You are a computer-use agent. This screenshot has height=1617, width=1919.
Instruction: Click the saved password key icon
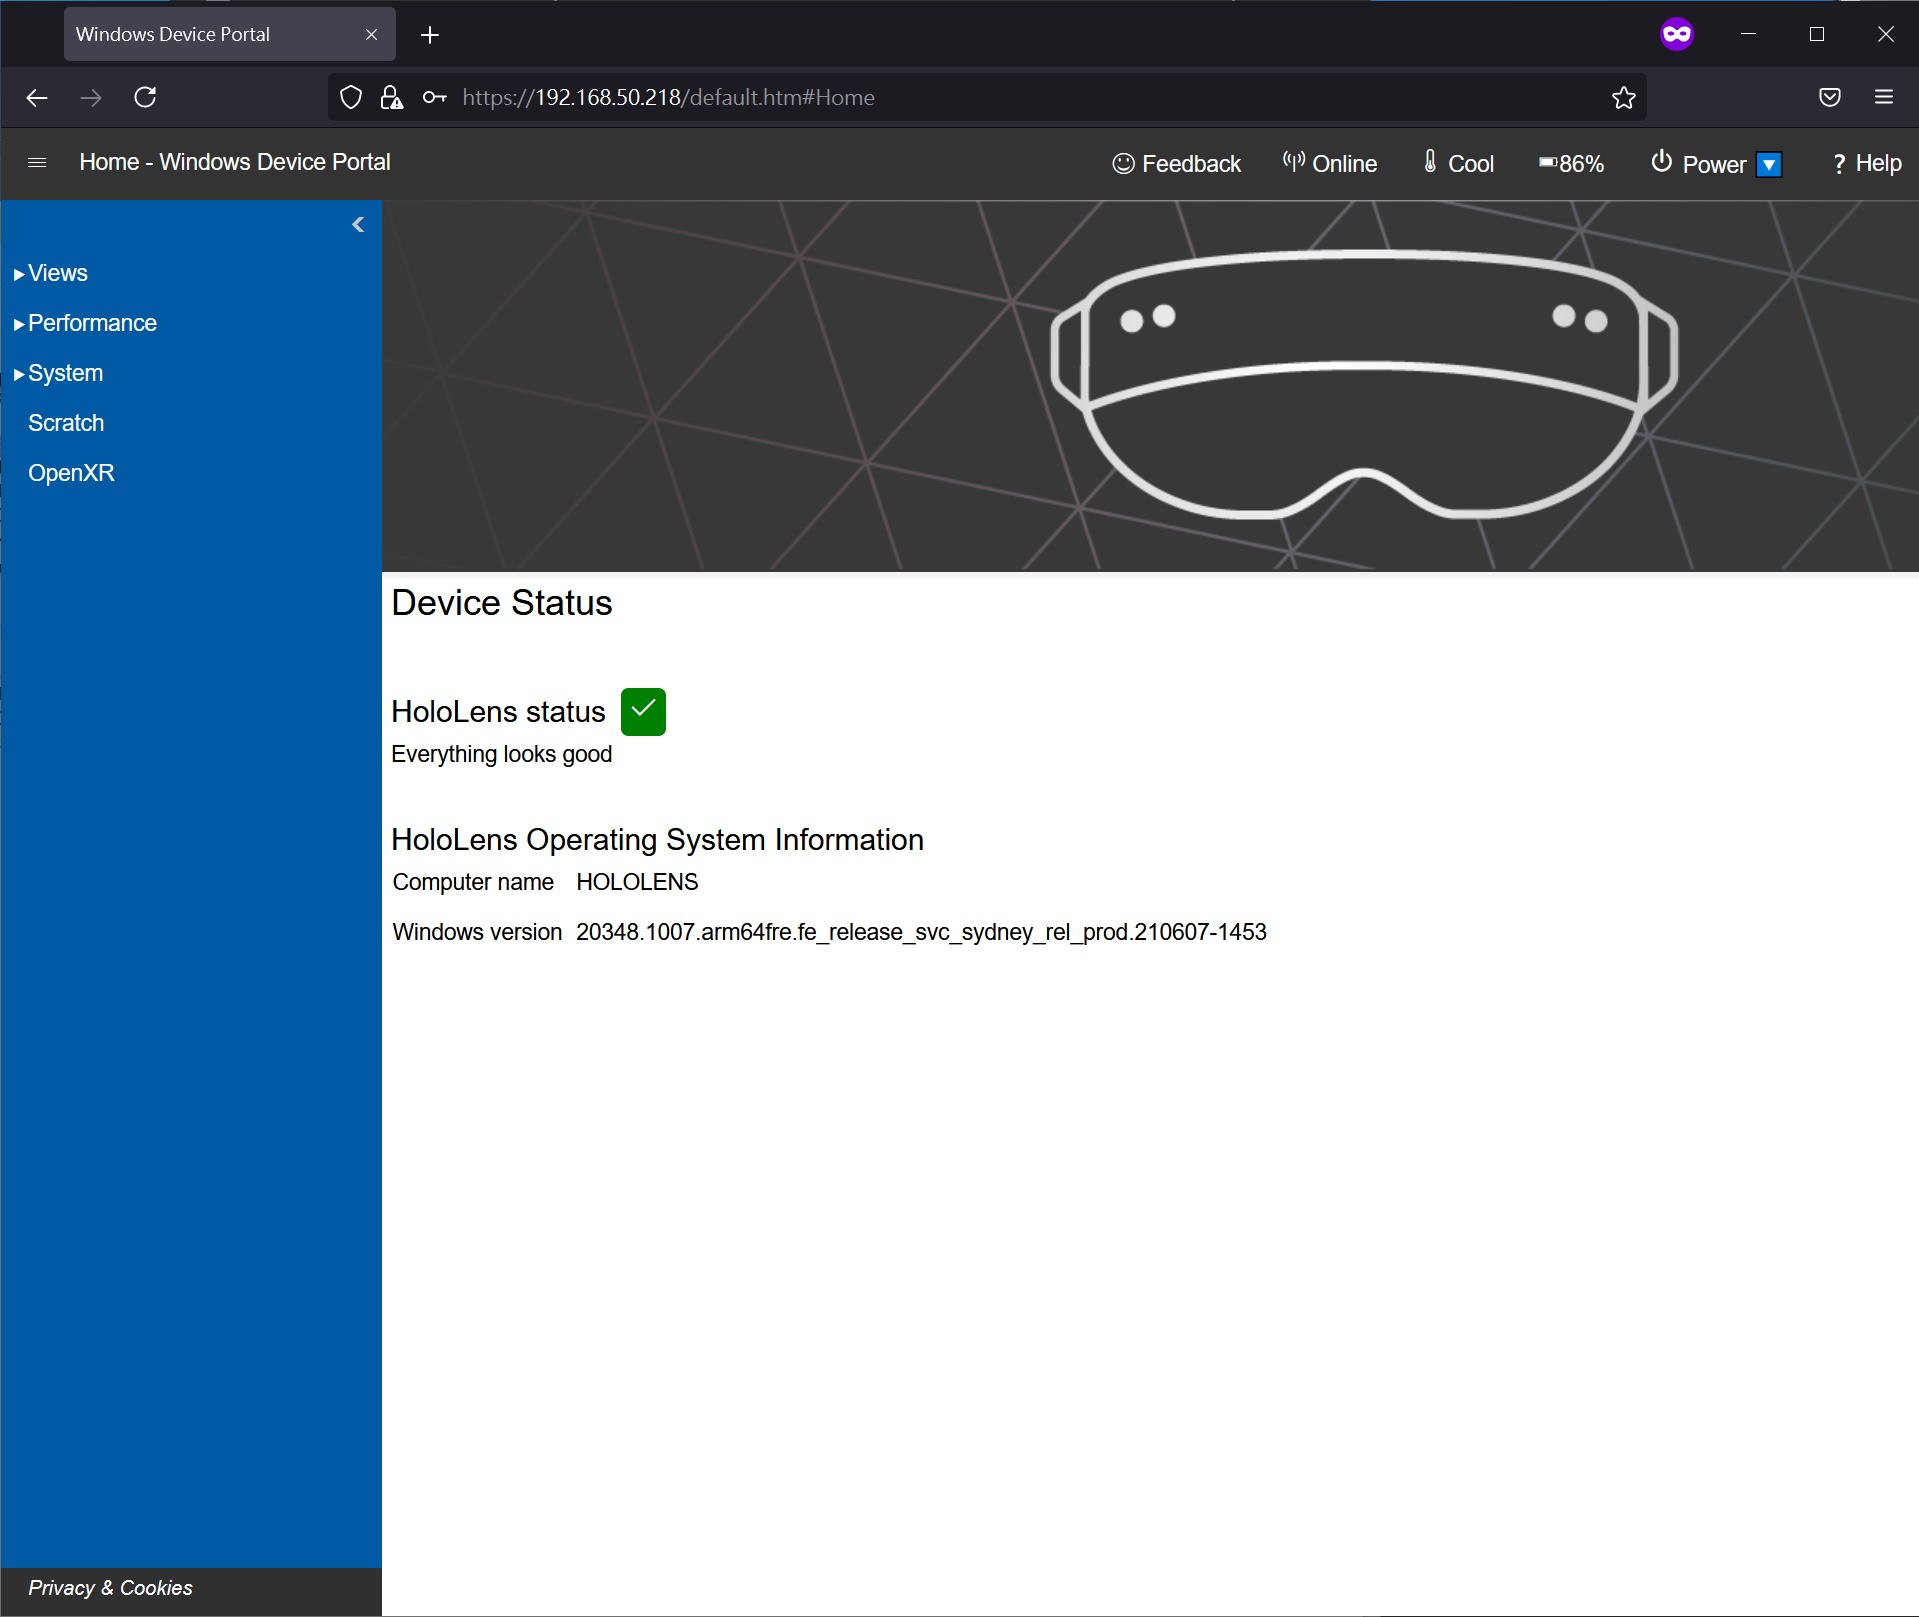tap(434, 97)
